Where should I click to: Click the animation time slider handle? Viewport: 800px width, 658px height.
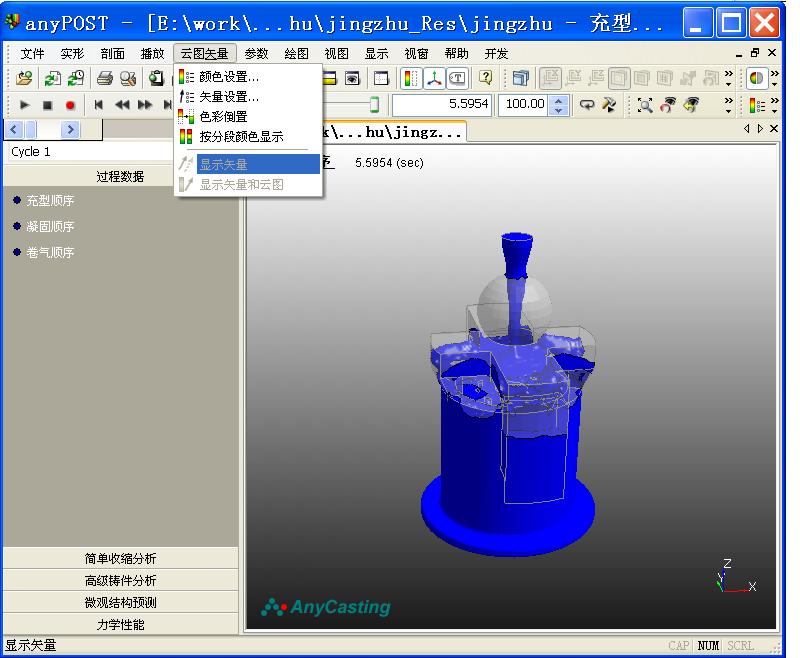point(374,105)
